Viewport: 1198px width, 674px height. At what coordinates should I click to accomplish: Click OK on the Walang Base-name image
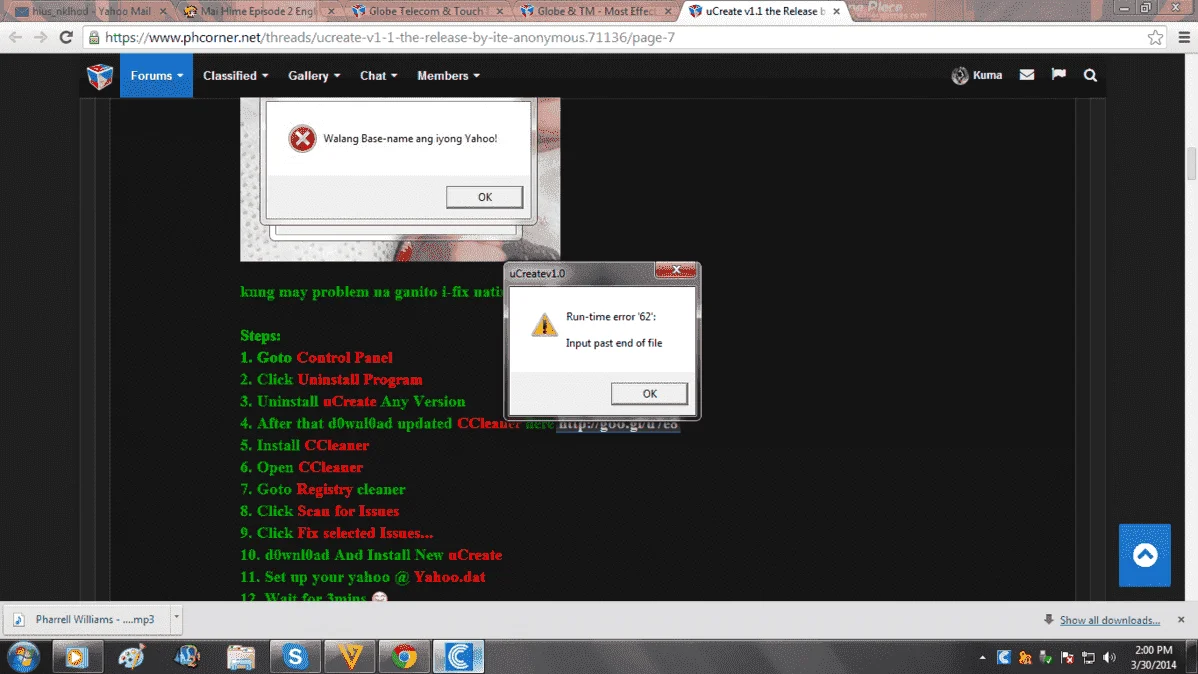(484, 197)
